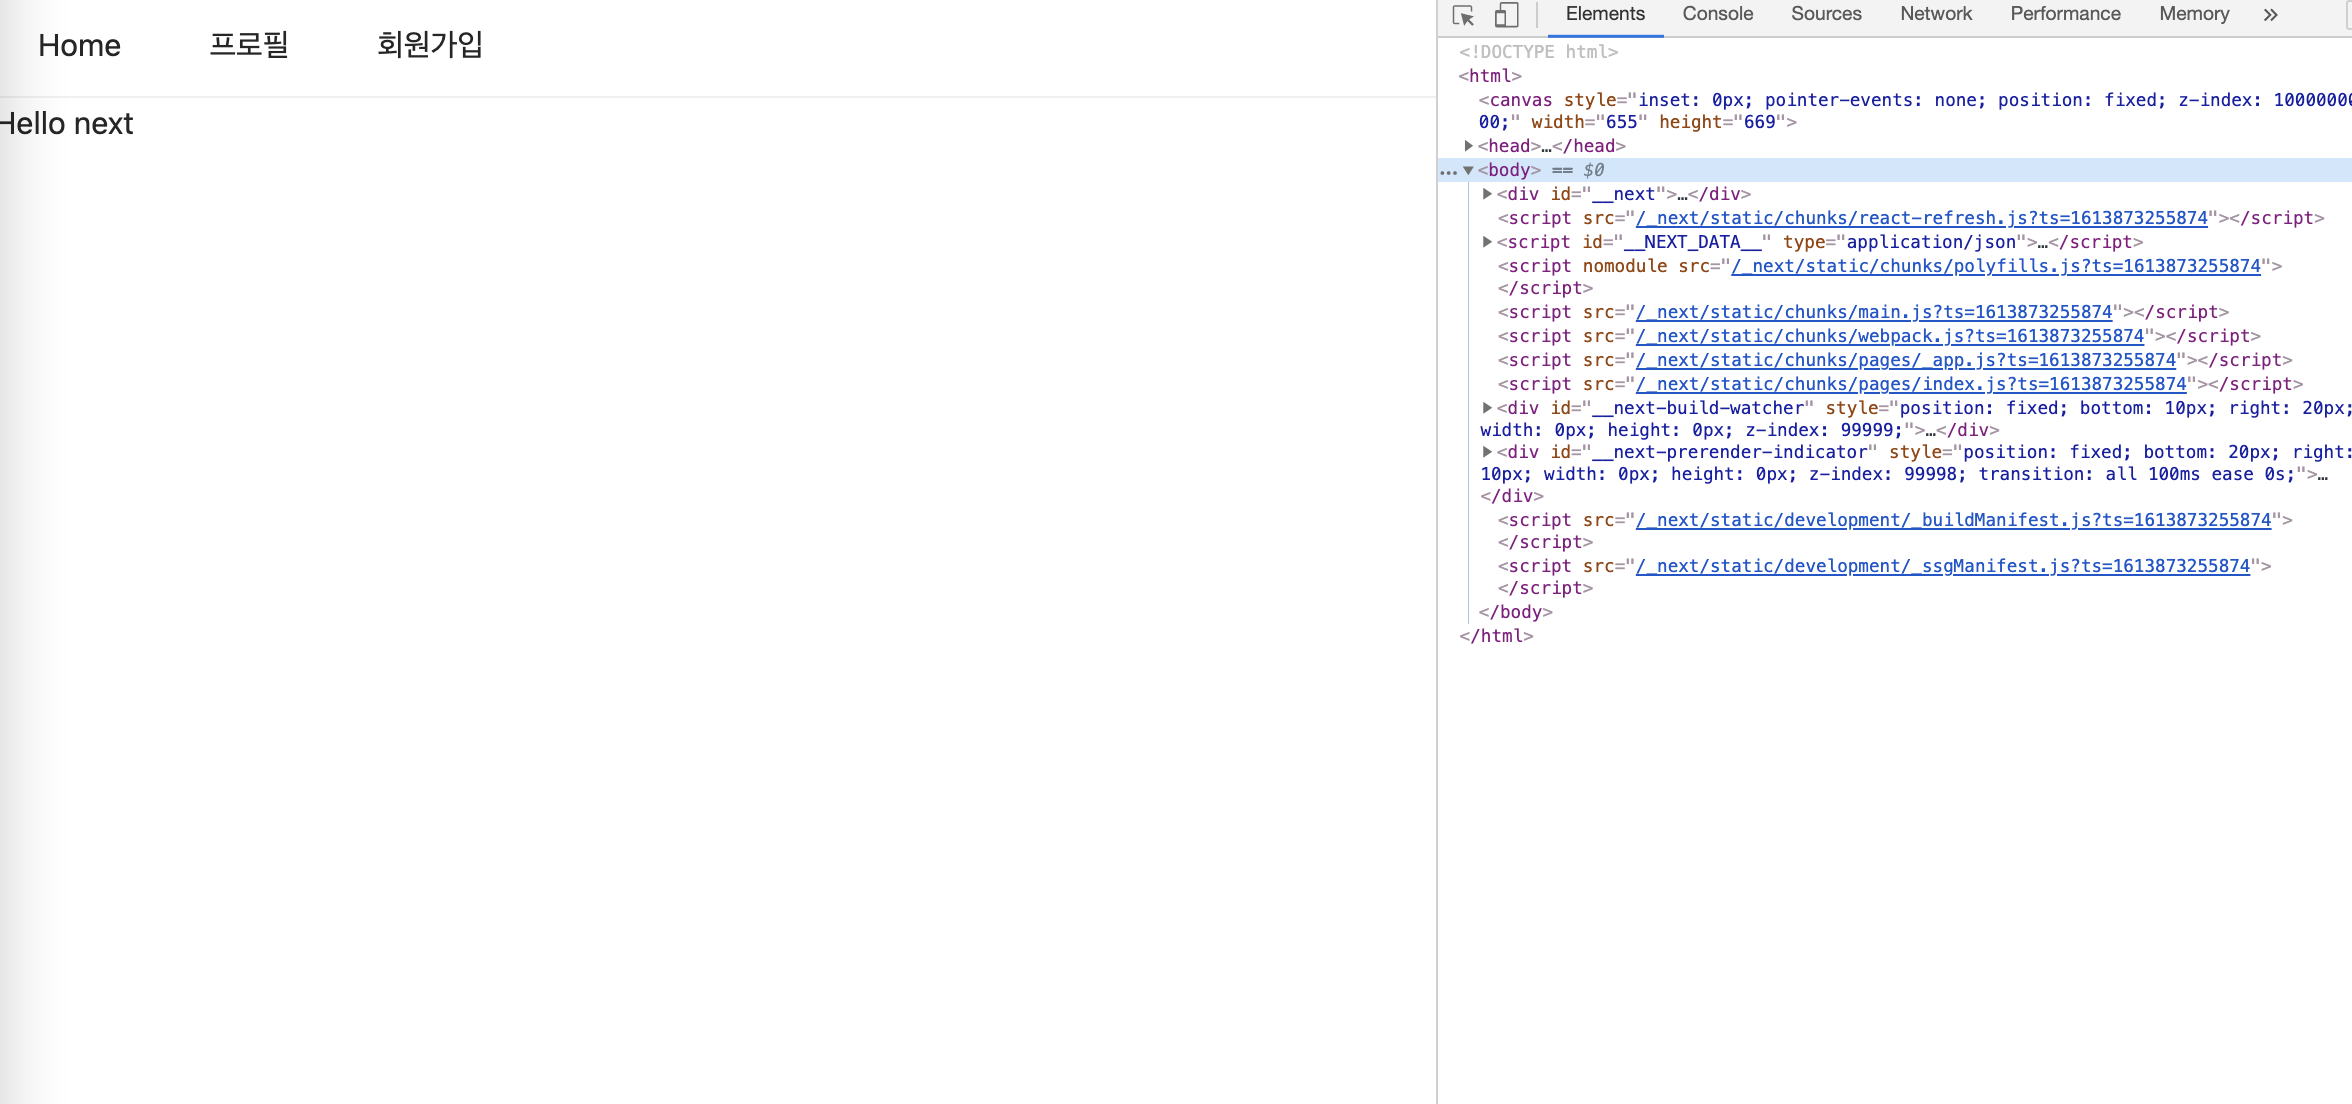Expand the __NEXT_DATA__ script node

(1487, 242)
